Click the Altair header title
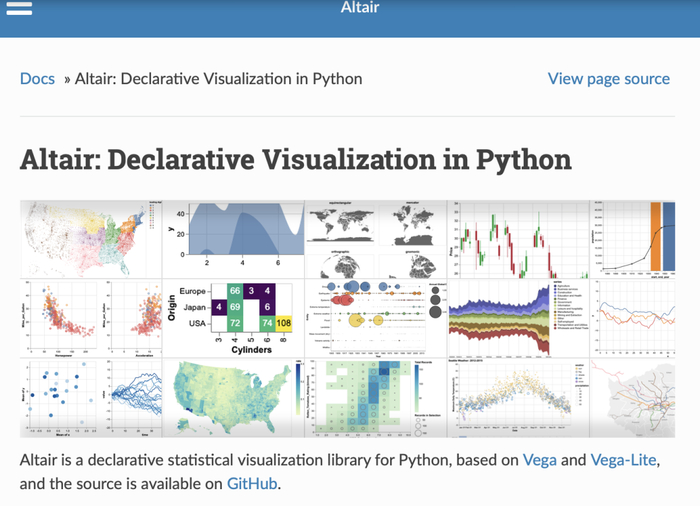The width and height of the screenshot is (700, 506). pos(360,7)
